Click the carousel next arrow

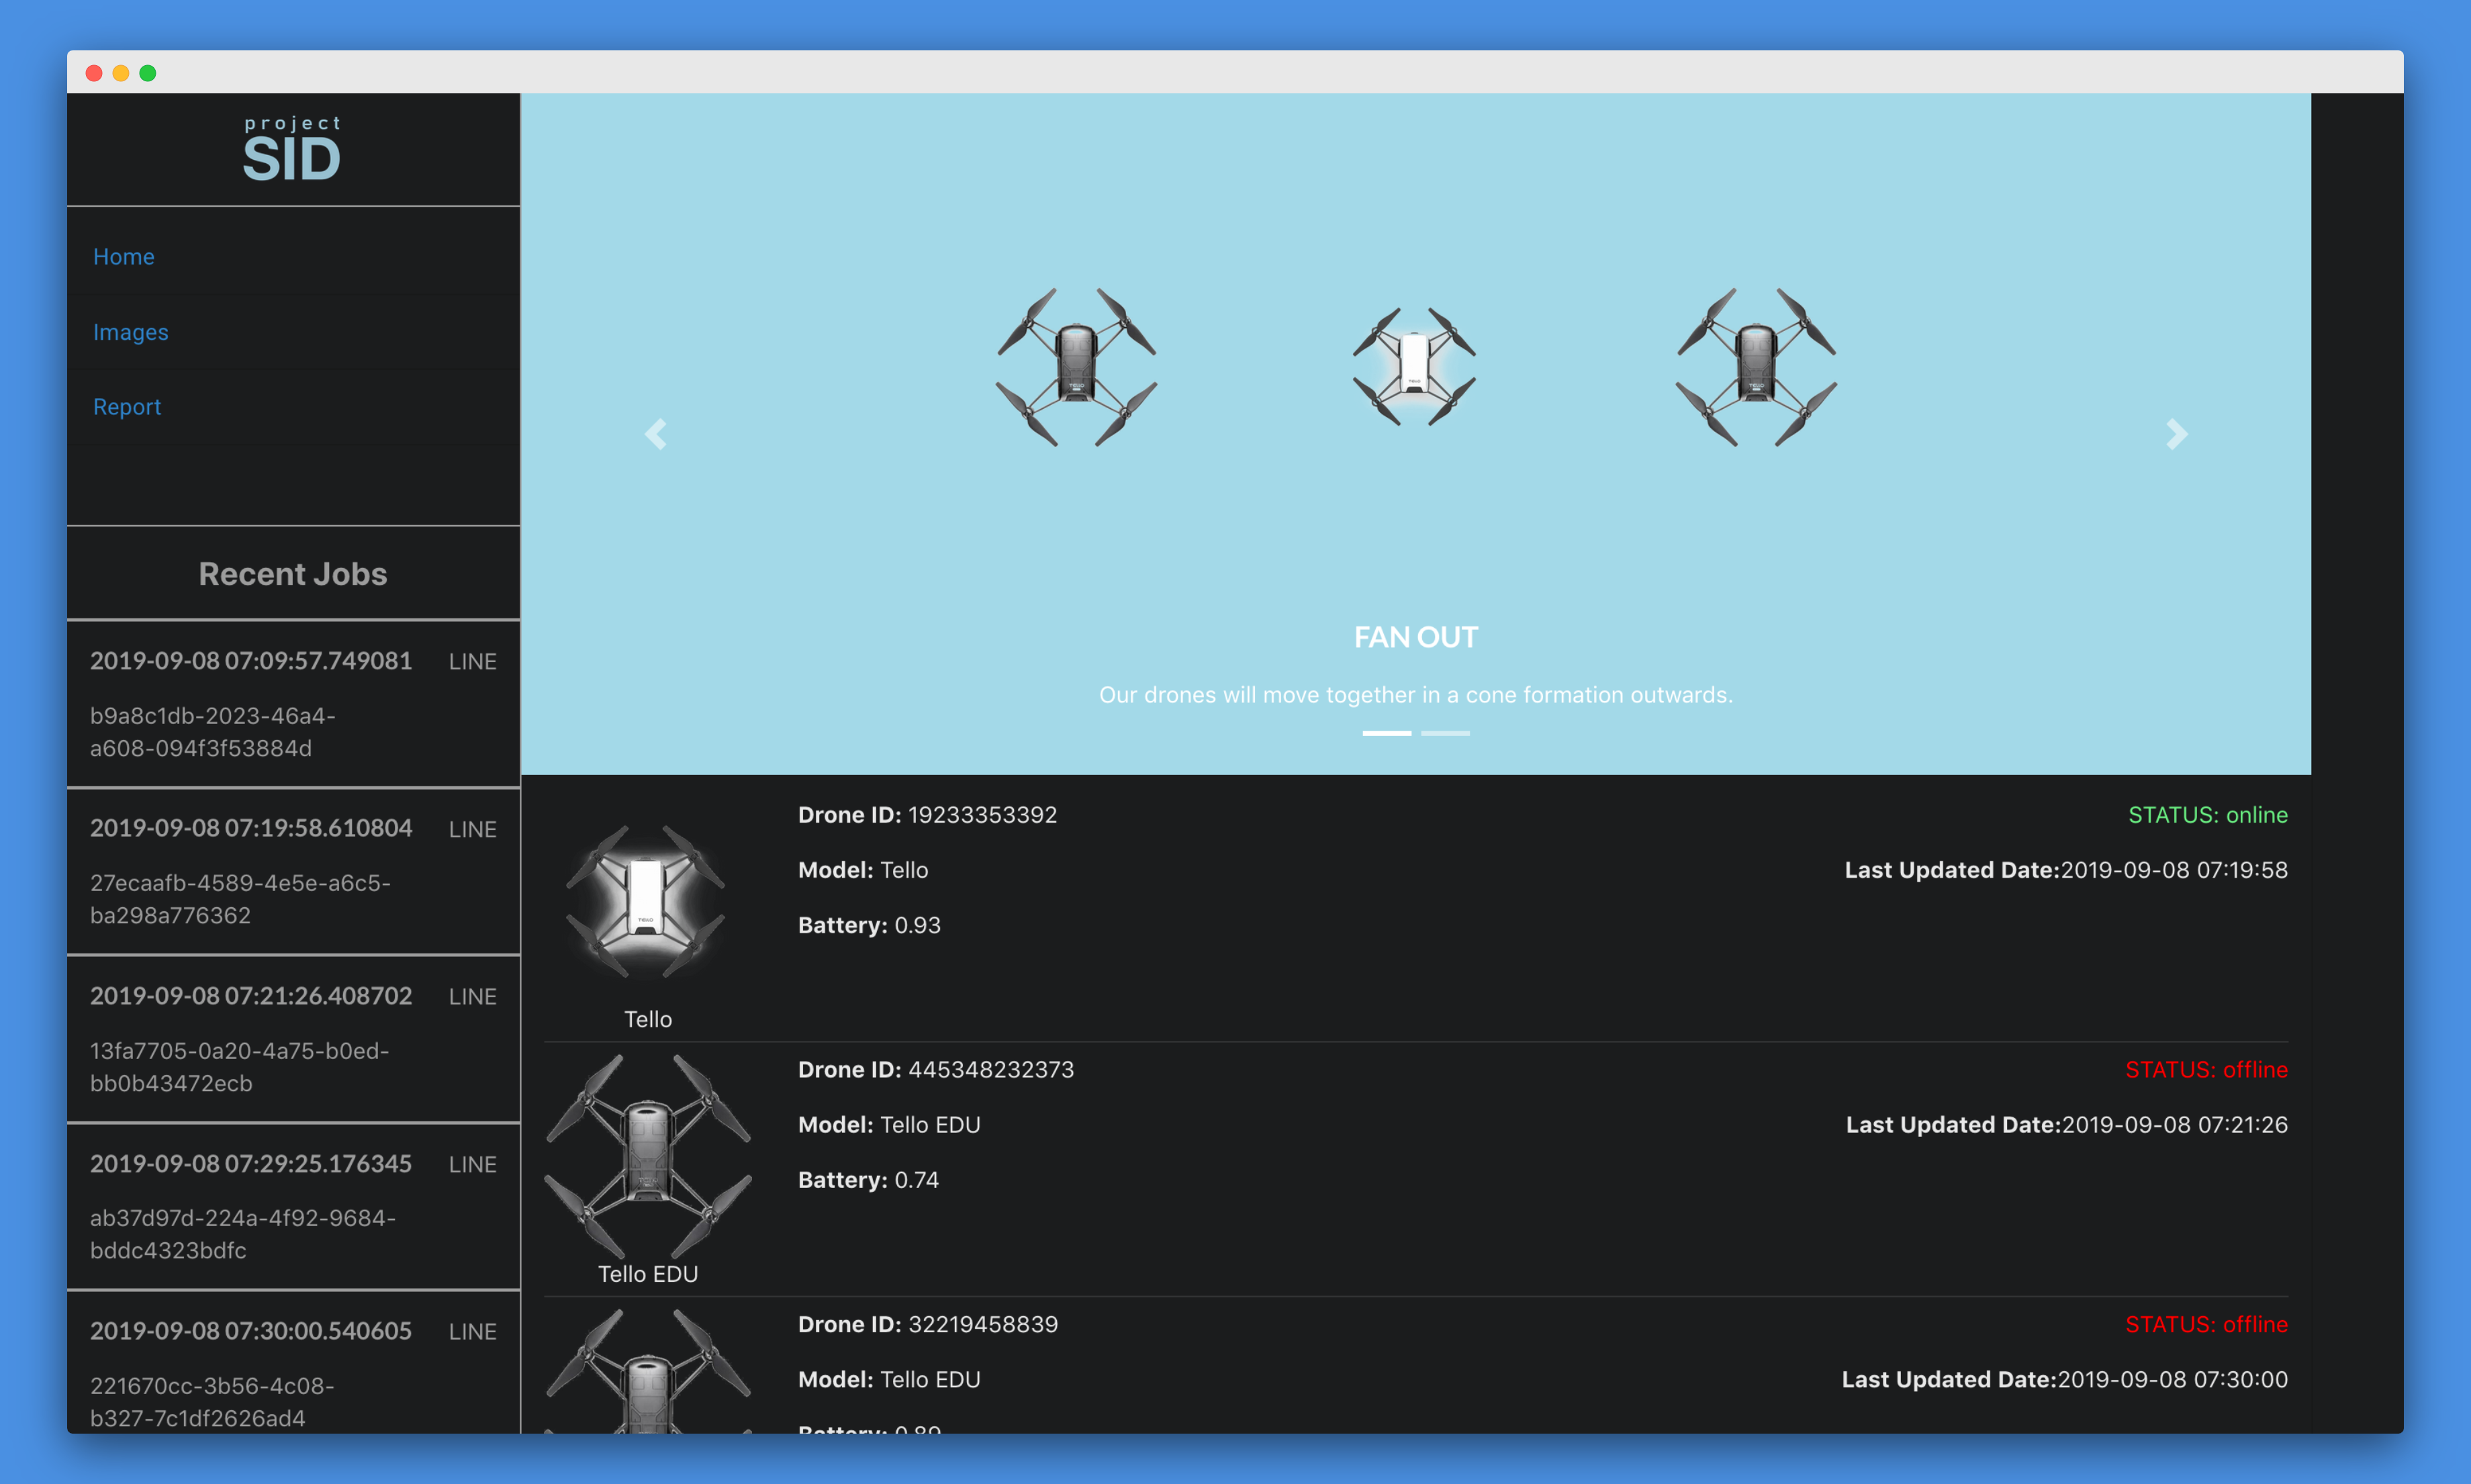(2176, 434)
